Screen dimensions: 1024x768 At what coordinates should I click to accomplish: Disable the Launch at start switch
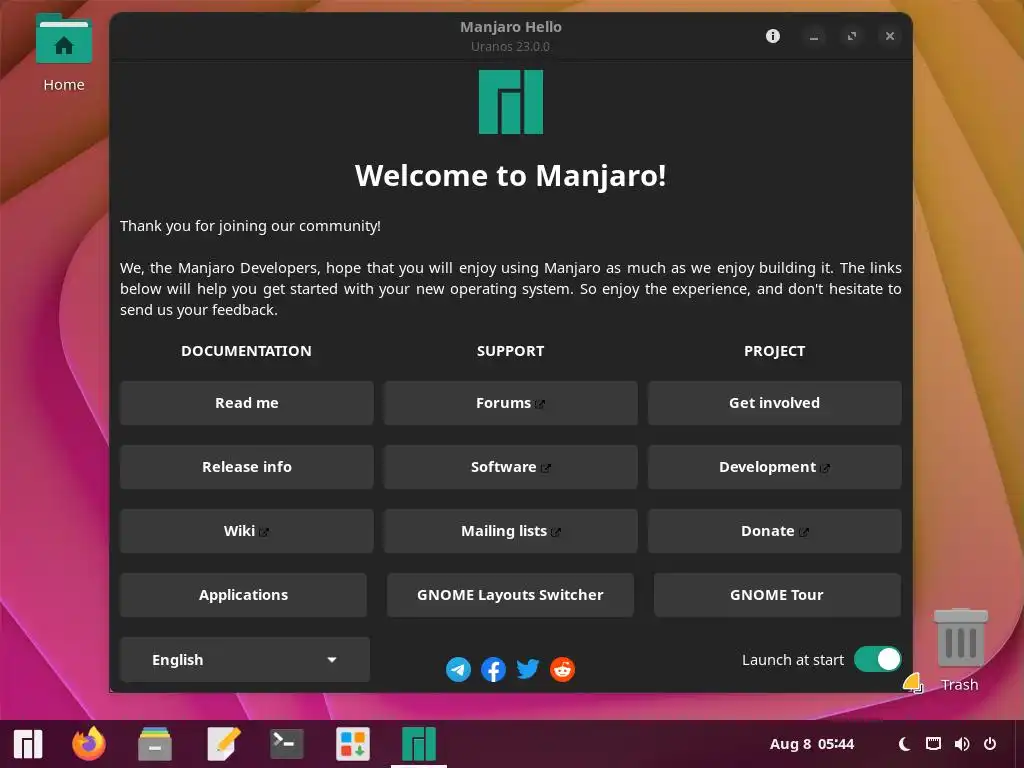[x=878, y=660]
